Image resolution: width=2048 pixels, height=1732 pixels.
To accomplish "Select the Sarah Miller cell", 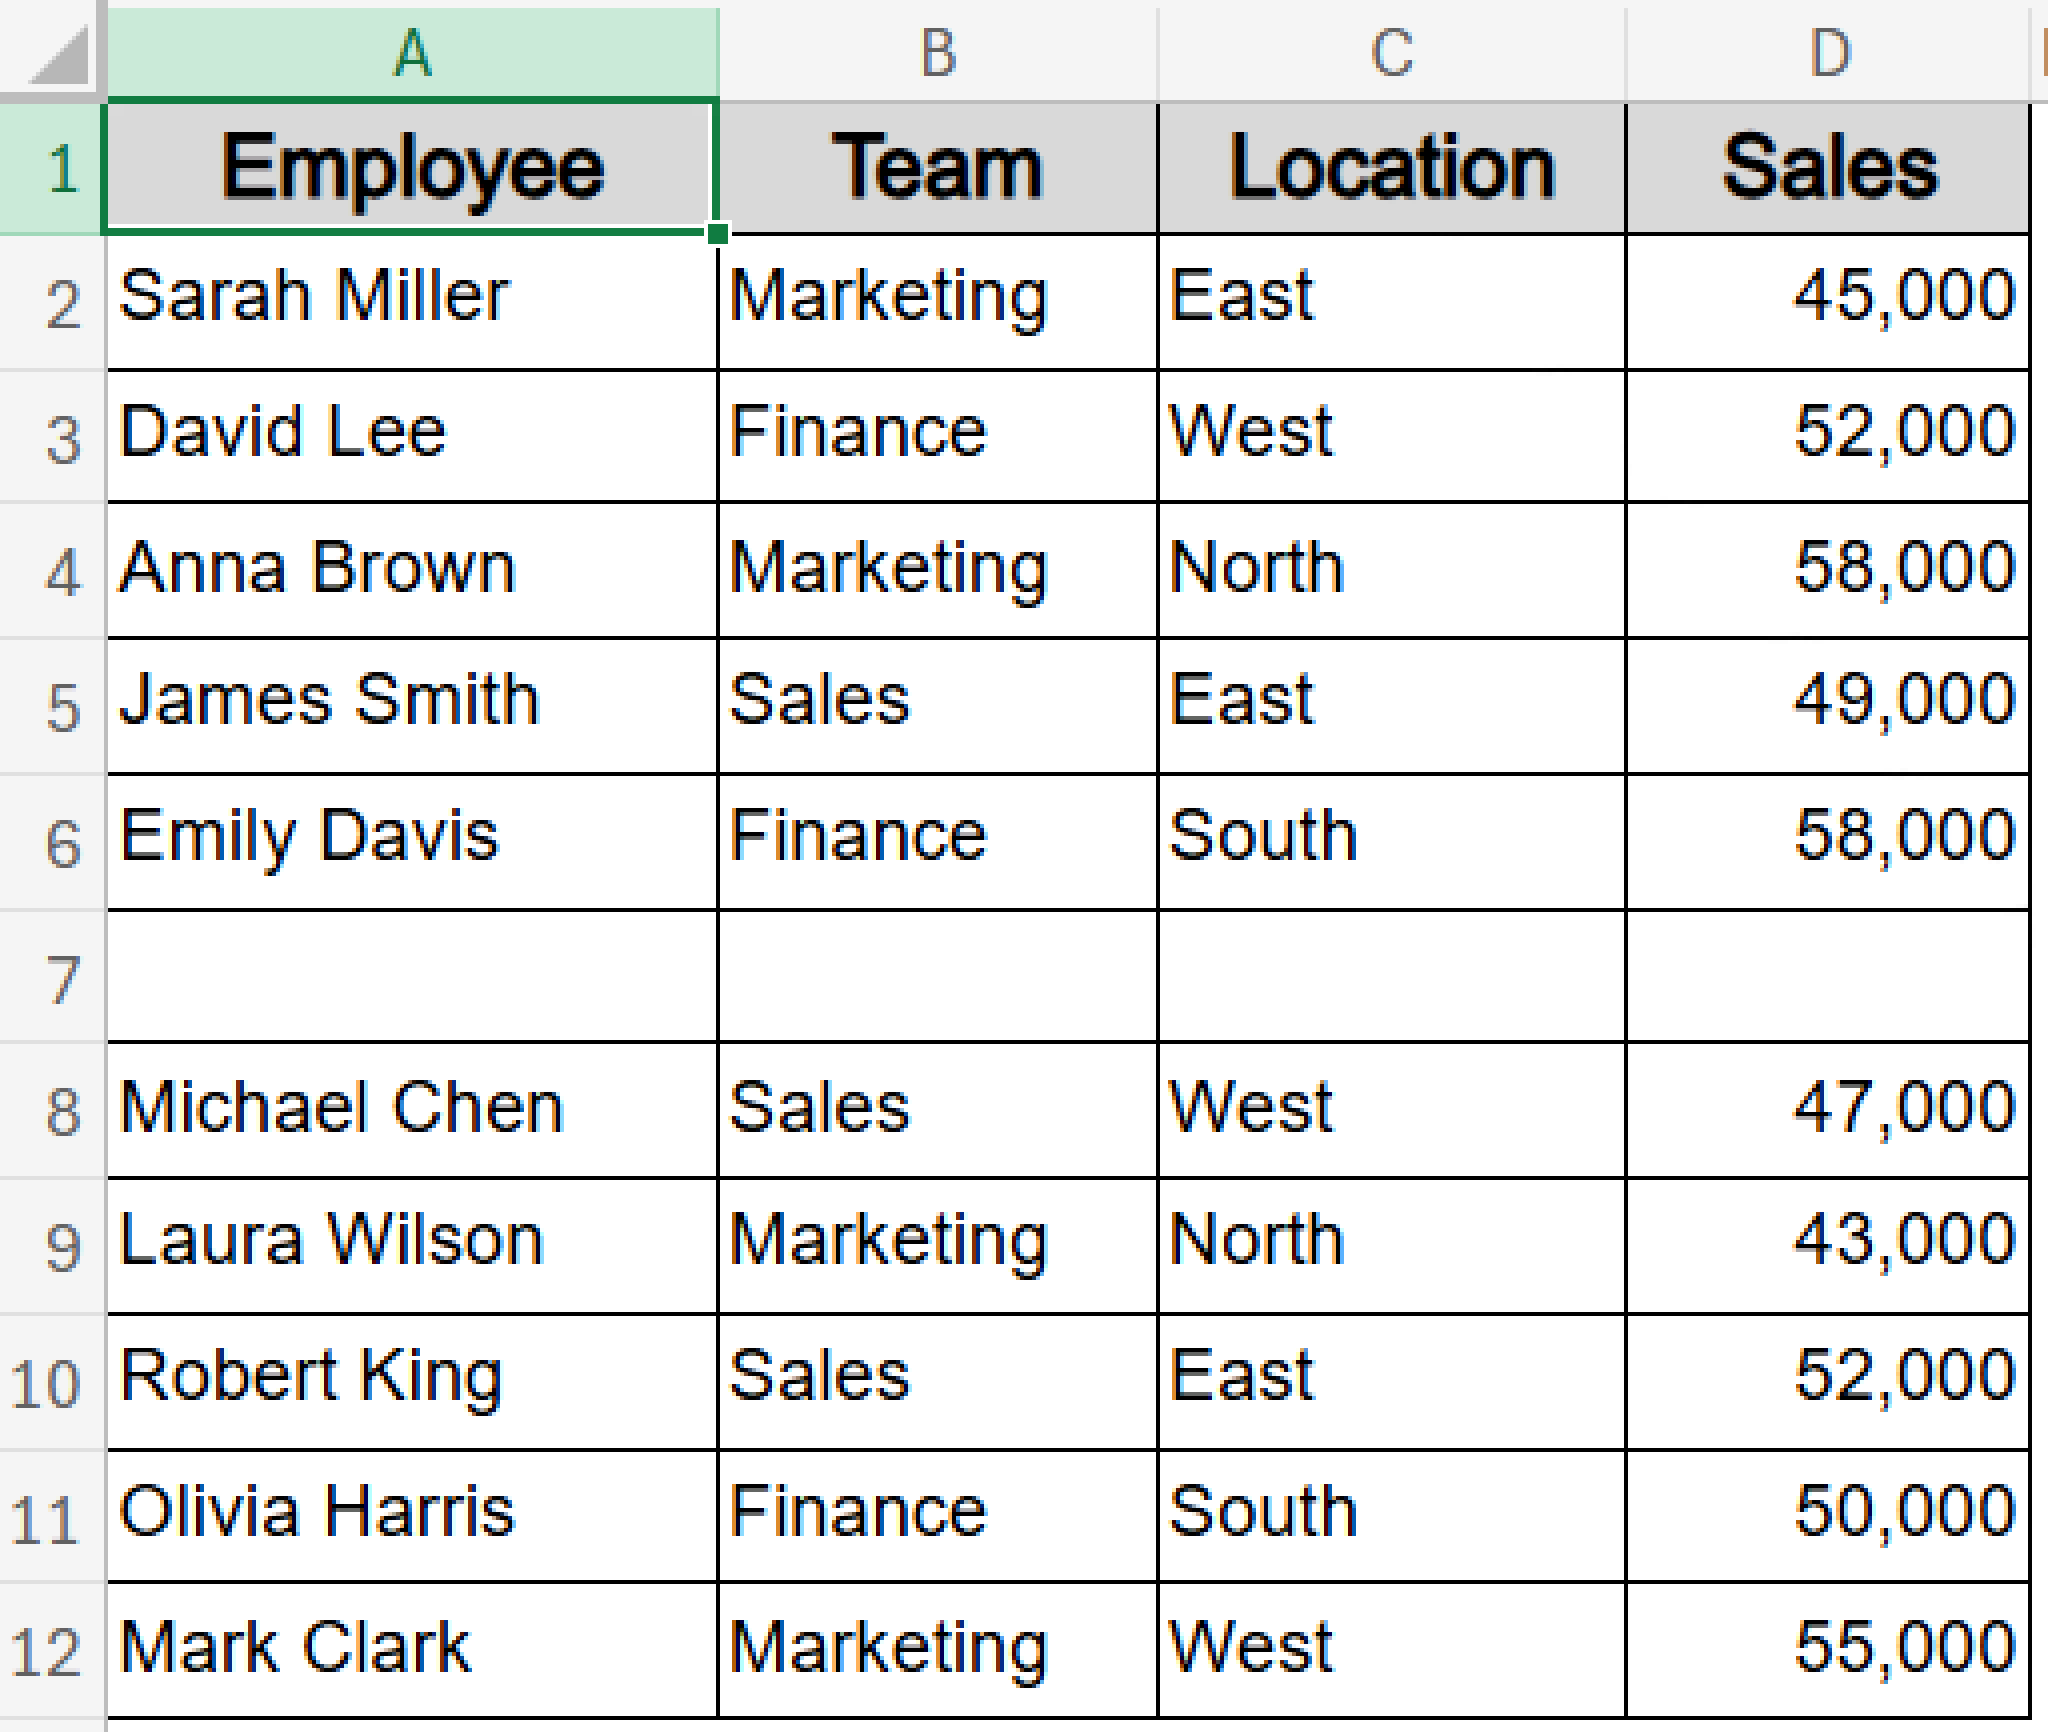I will click(x=412, y=298).
